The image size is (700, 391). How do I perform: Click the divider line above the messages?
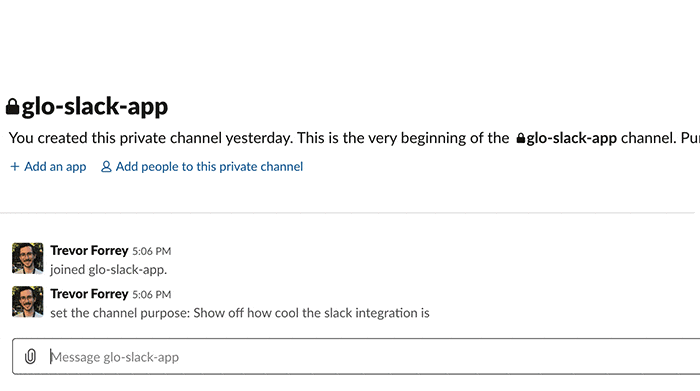tap(347, 213)
